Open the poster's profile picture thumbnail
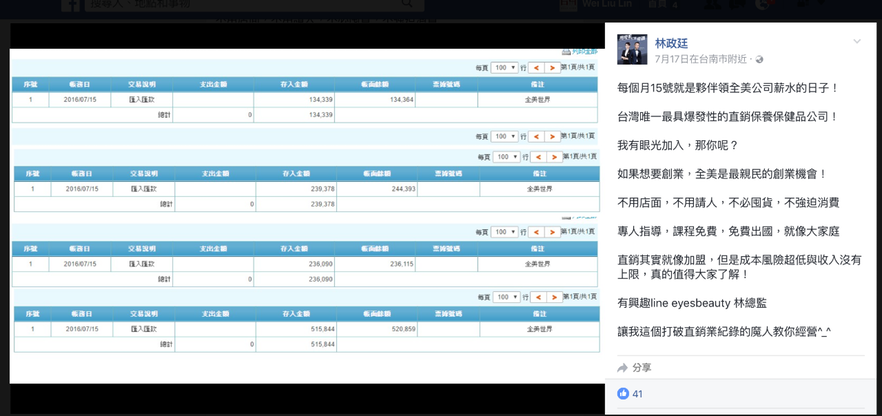The height and width of the screenshot is (416, 882). (632, 49)
